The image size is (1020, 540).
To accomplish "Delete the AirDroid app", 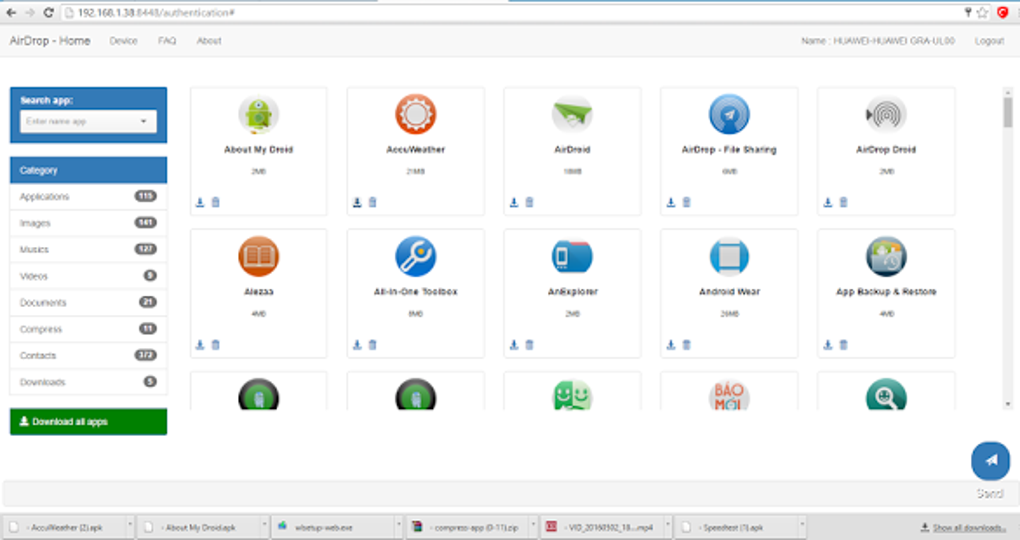I will (x=530, y=202).
